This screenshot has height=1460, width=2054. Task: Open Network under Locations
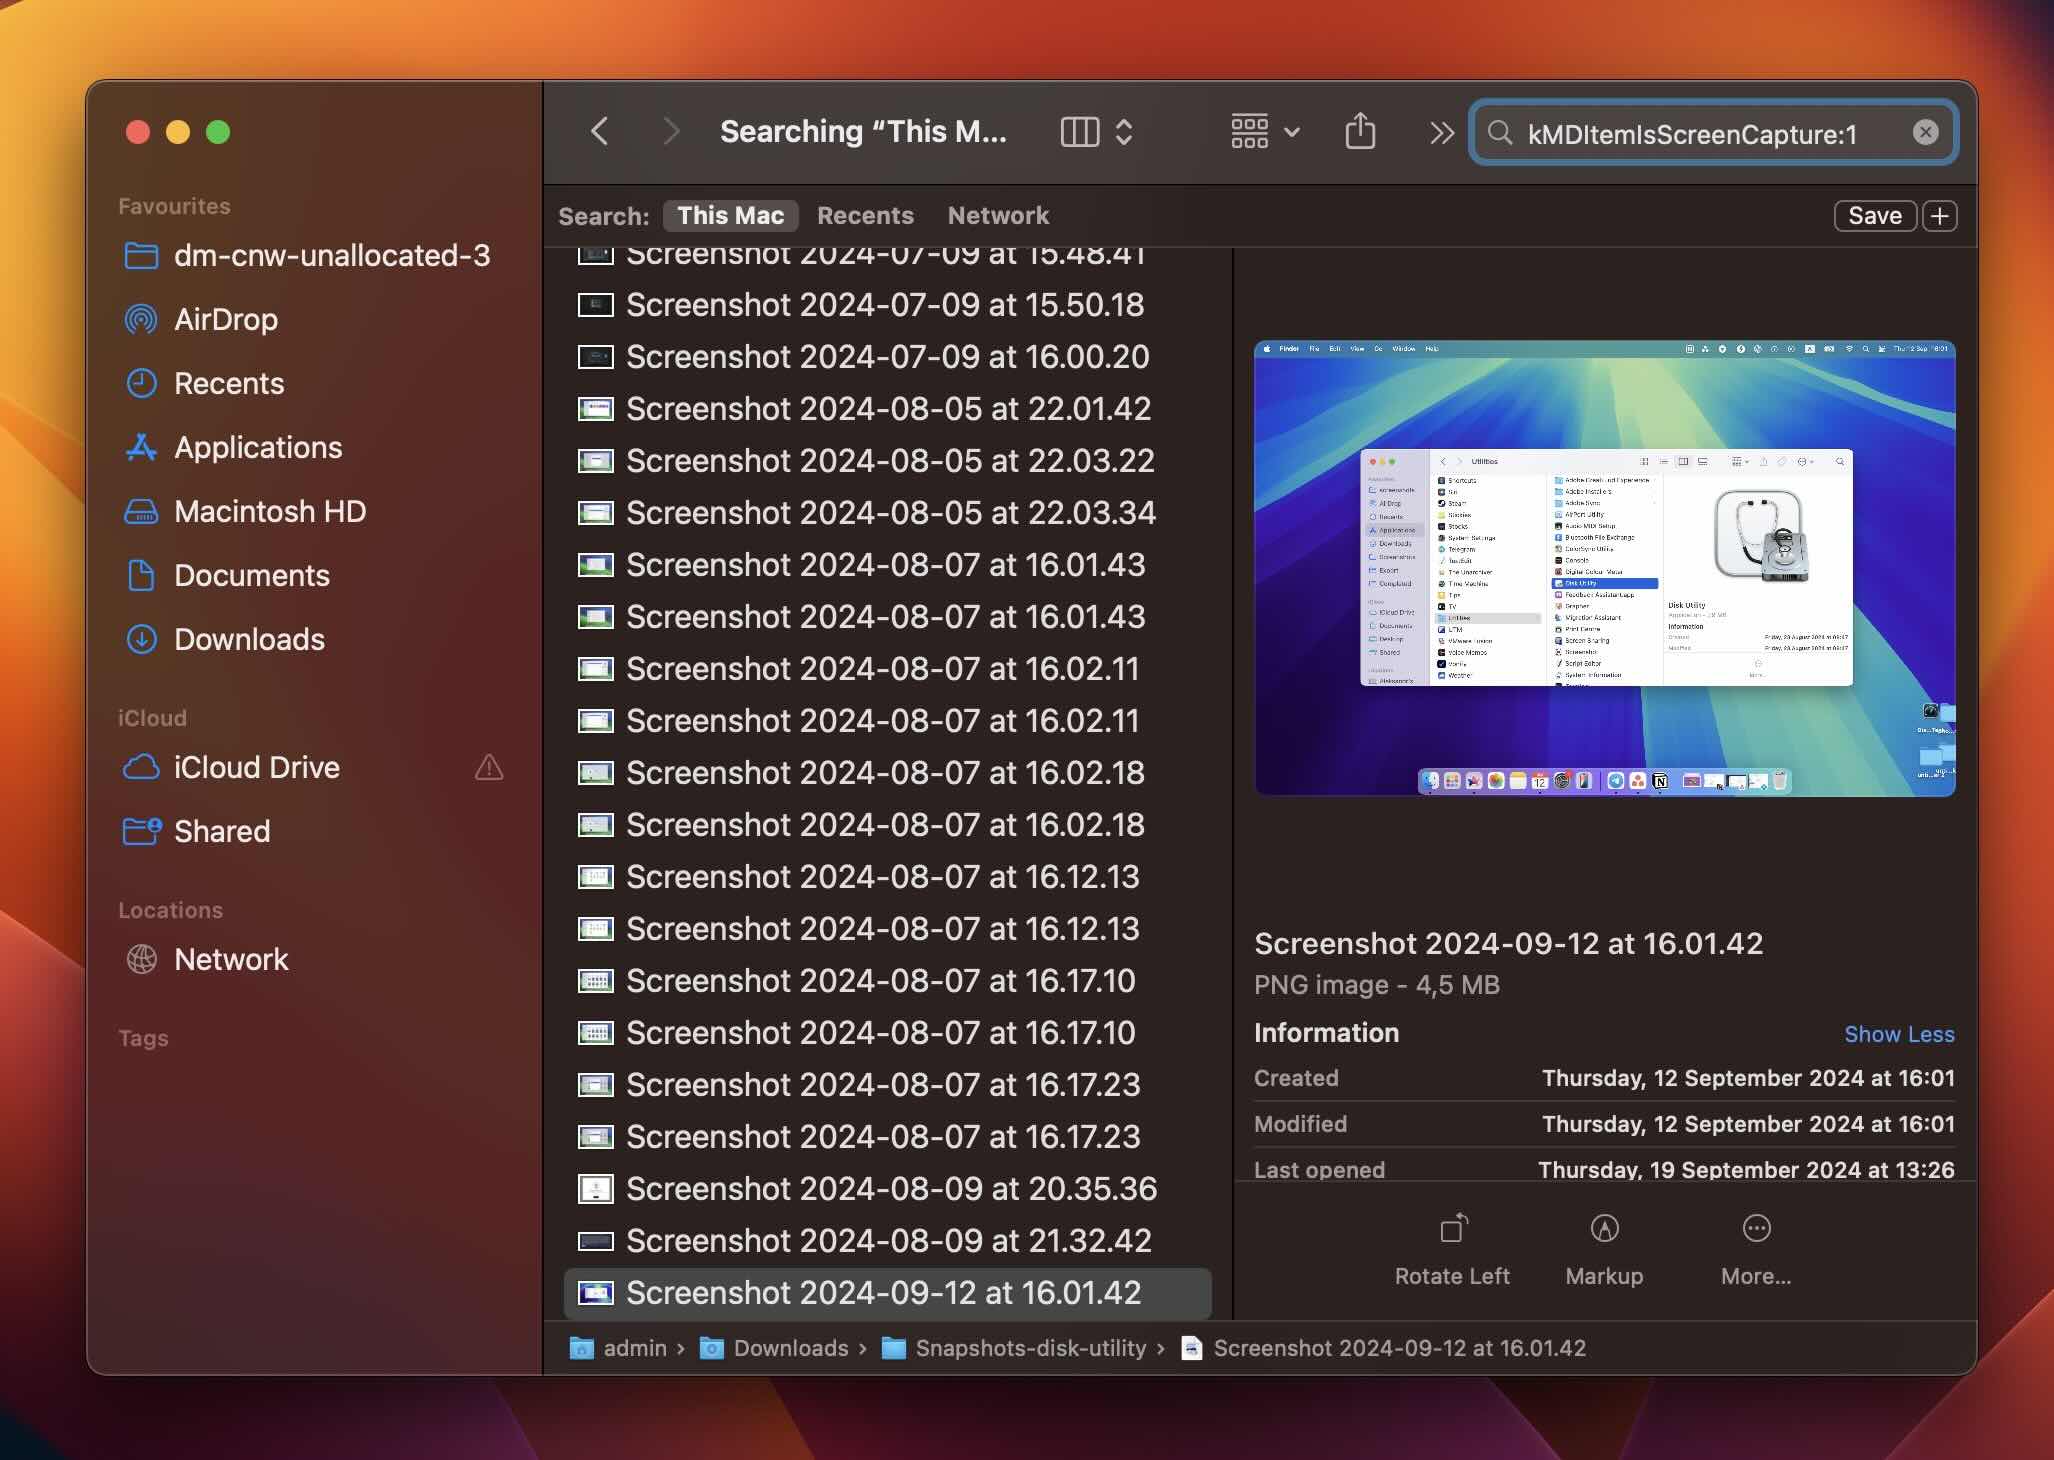point(206,960)
